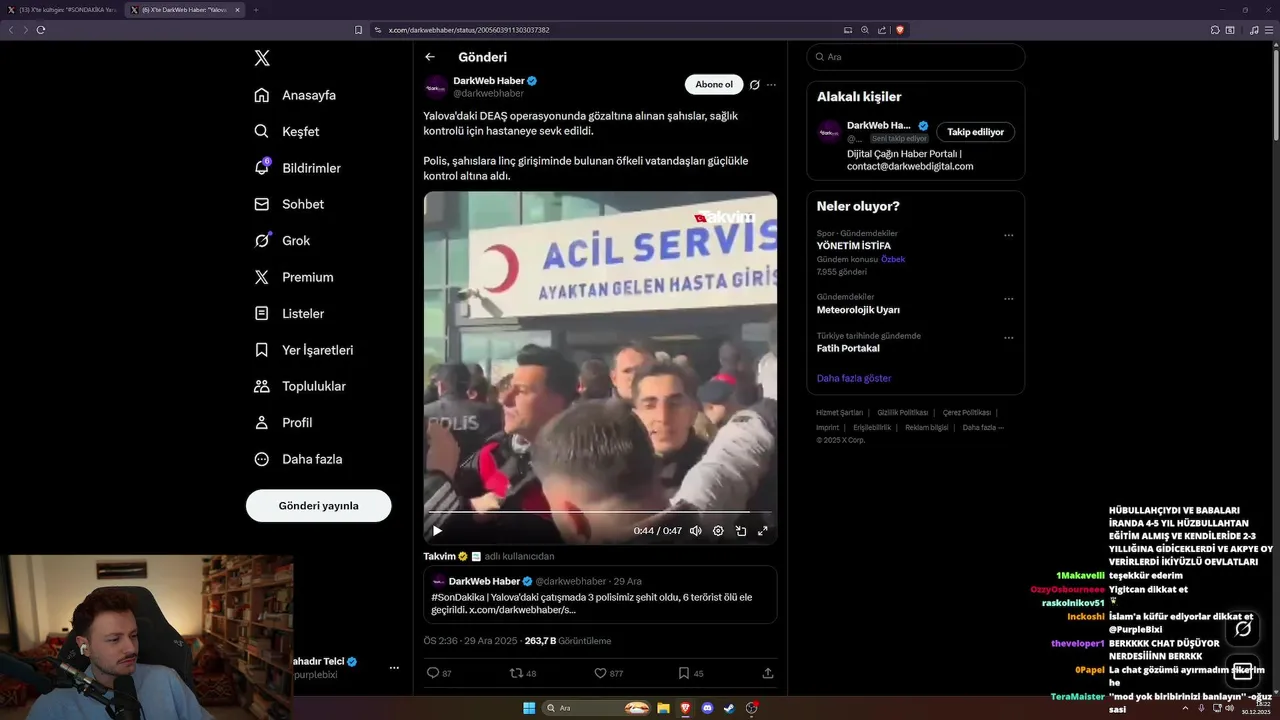Open Topluluklar communities
This screenshot has width=1280, height=720.
pyautogui.click(x=300, y=386)
